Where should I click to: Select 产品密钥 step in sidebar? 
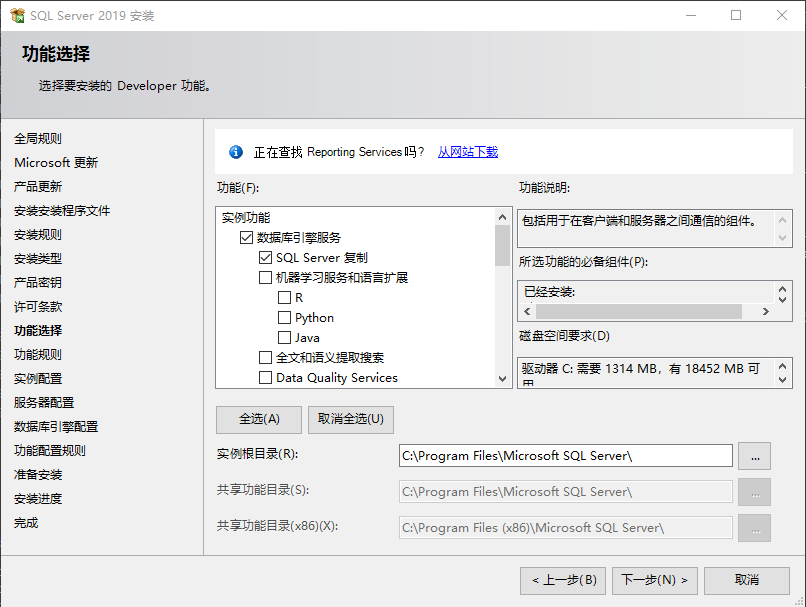pos(38,283)
